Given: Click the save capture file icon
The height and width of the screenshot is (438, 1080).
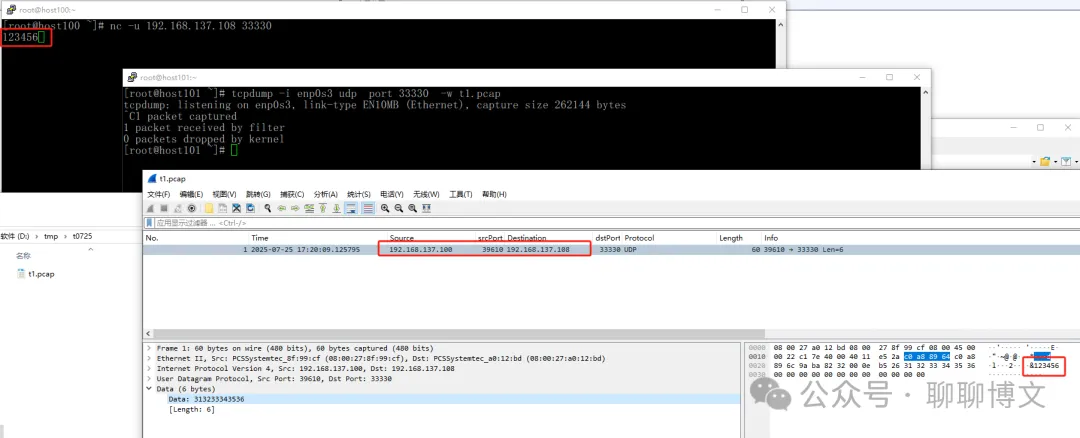Looking at the screenshot, I should [x=222, y=208].
